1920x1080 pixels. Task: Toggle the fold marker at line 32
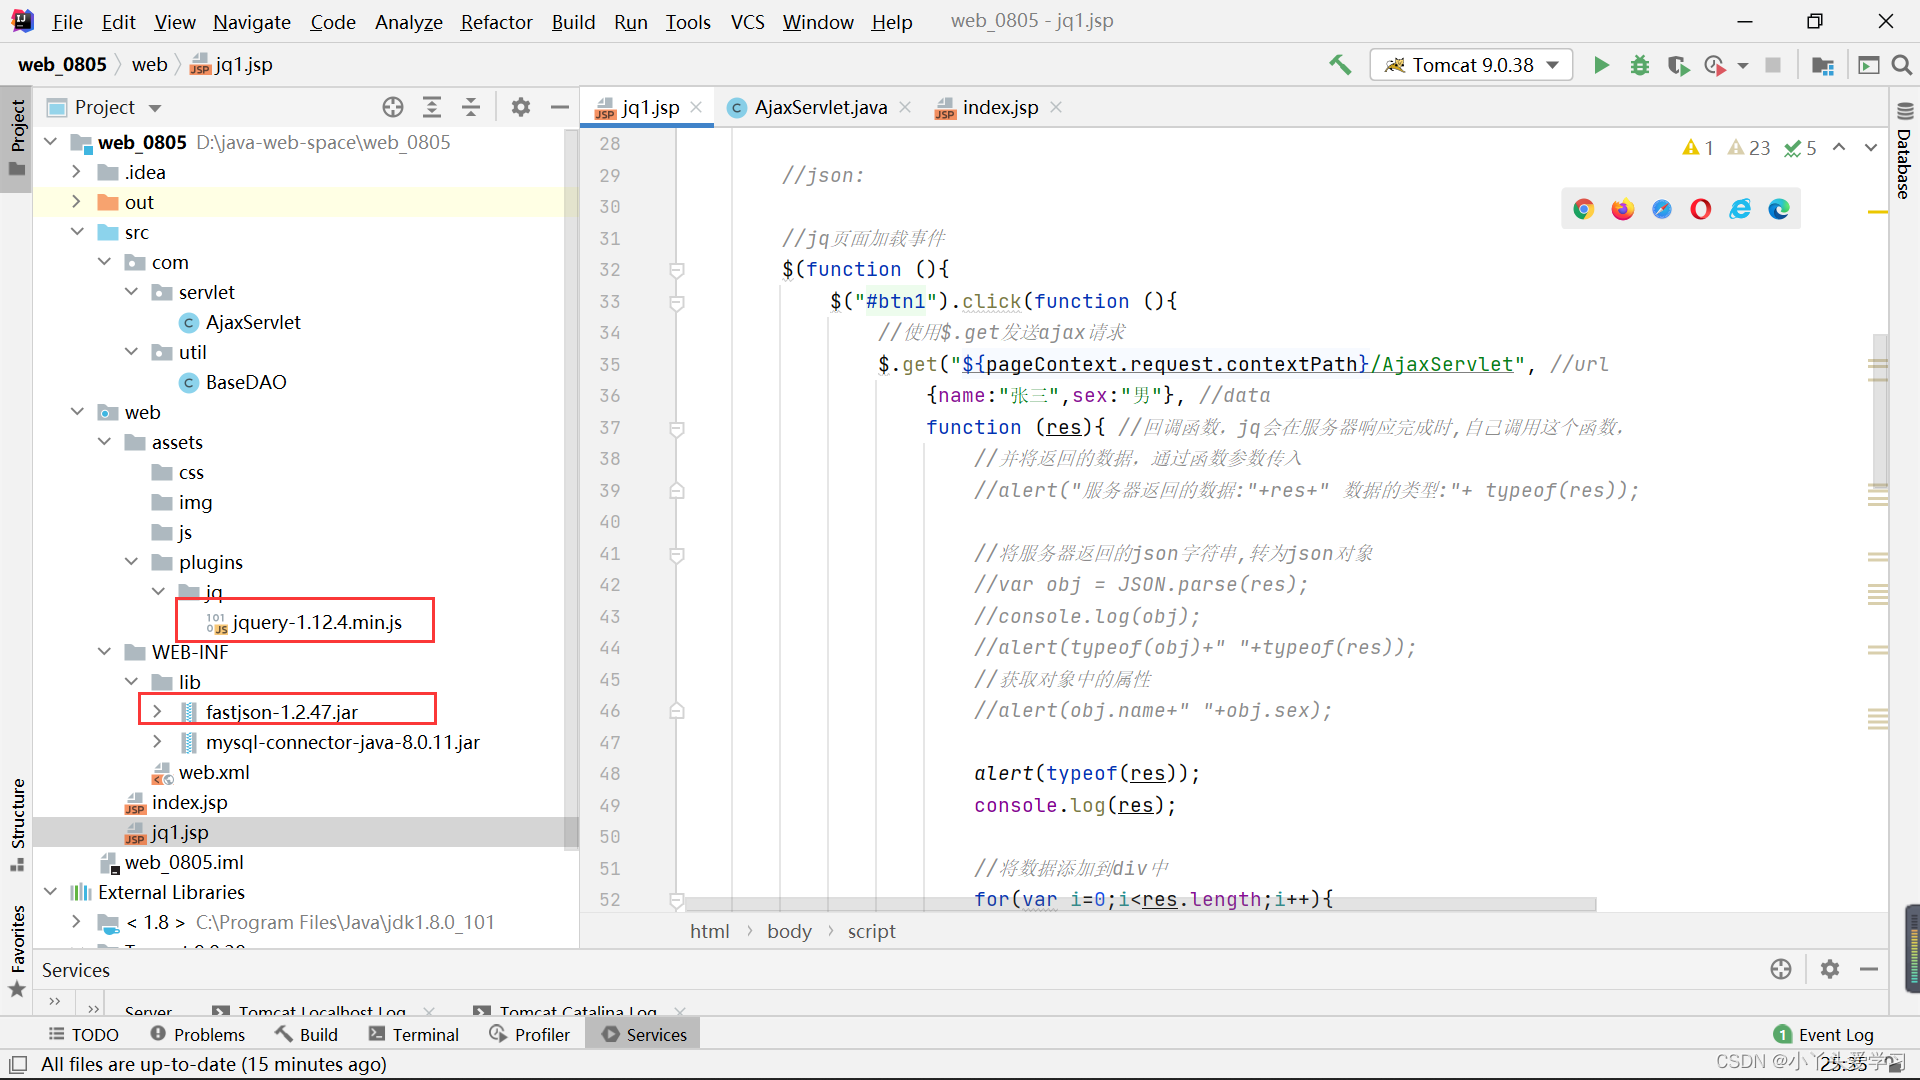(677, 270)
